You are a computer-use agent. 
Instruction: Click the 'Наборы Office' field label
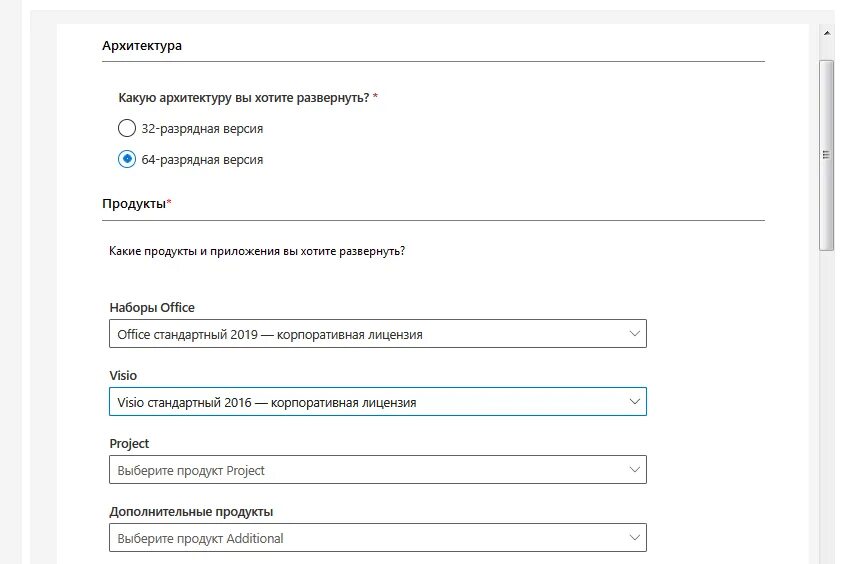click(152, 307)
